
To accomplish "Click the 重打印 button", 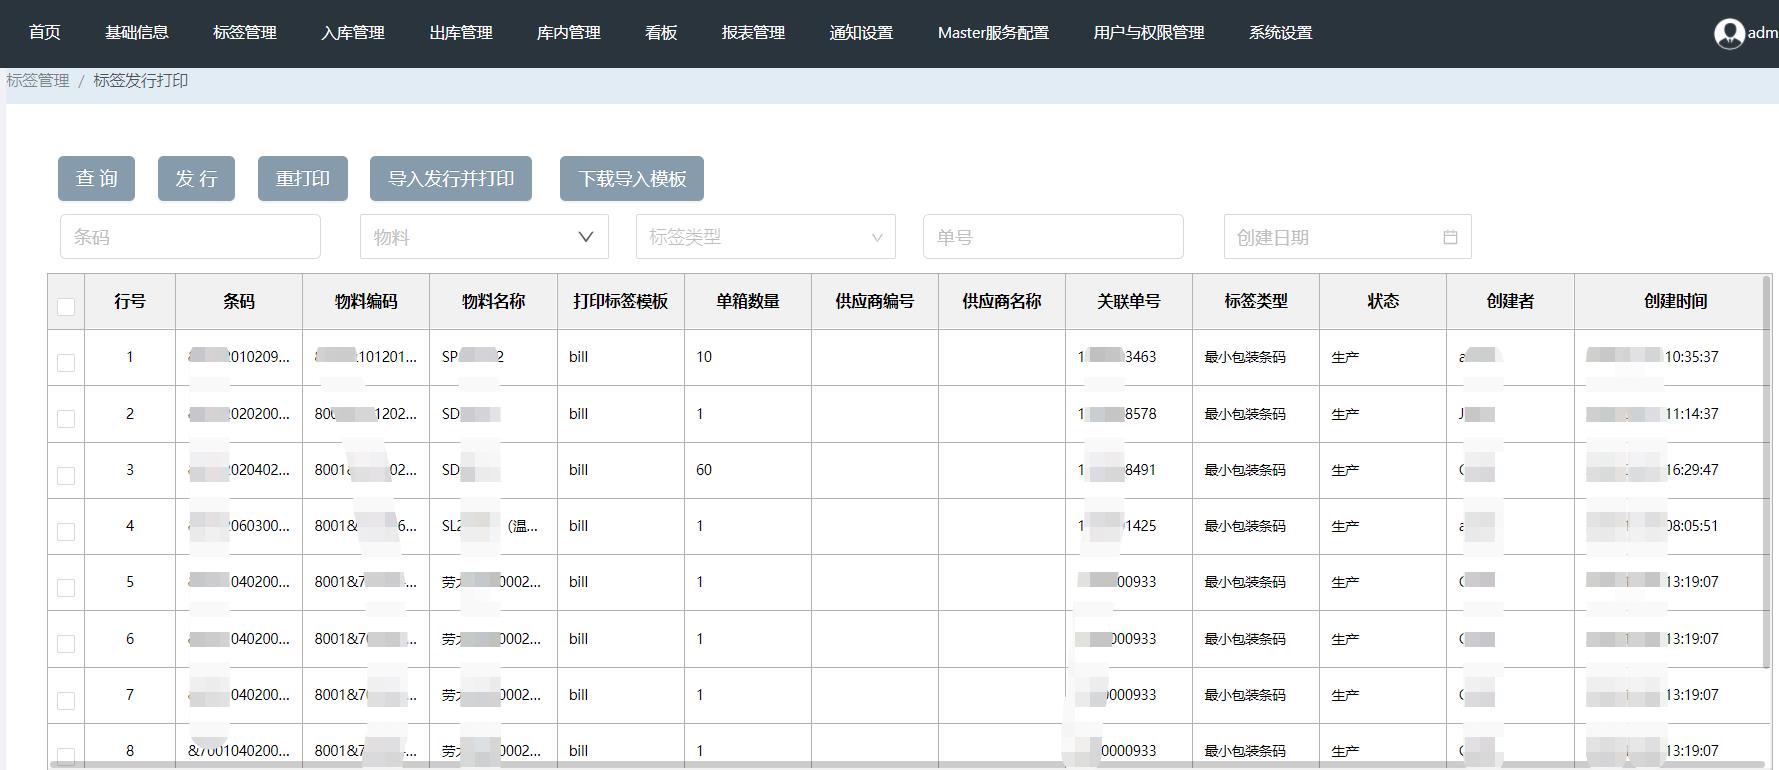I will tap(302, 179).
